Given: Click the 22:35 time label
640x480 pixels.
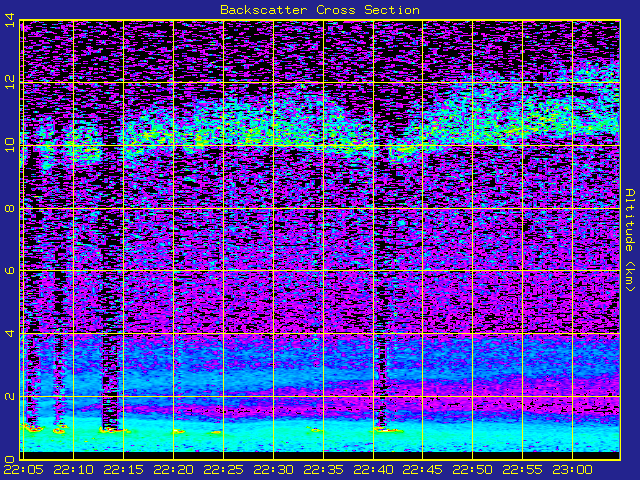Looking at the screenshot, I should pos(323,470).
